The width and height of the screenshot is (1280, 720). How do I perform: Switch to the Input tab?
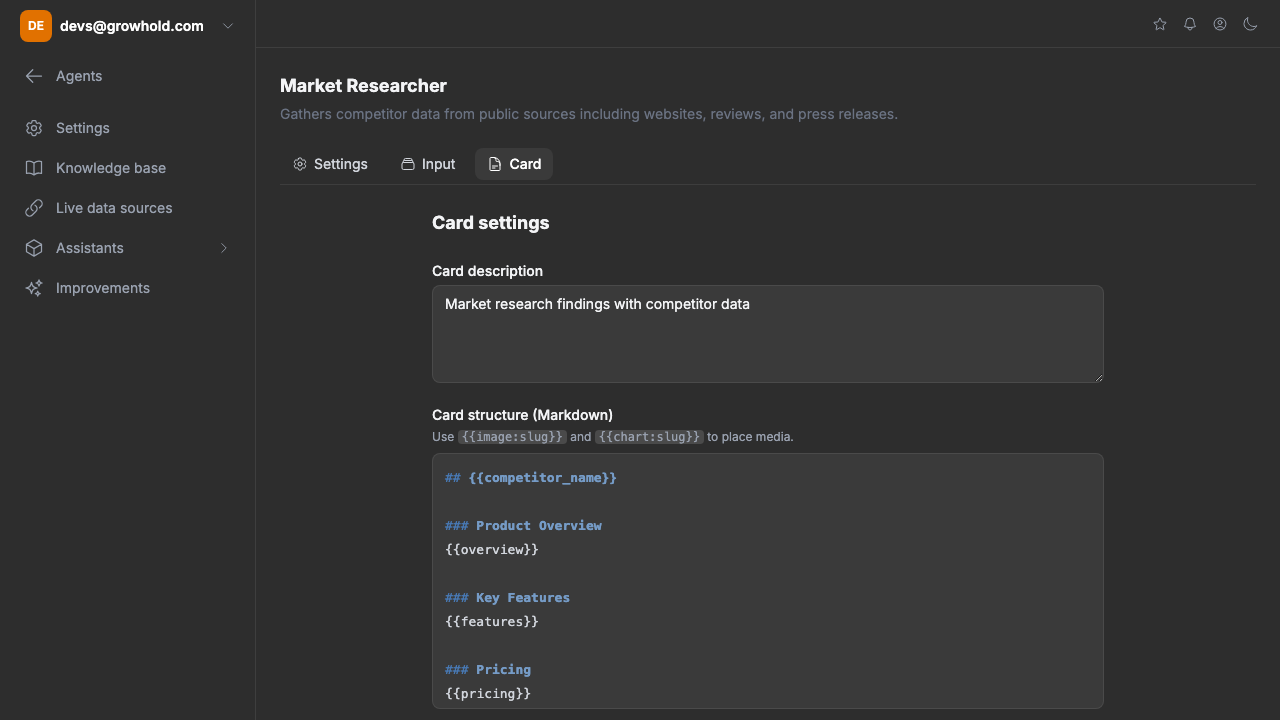pyautogui.click(x=428, y=164)
